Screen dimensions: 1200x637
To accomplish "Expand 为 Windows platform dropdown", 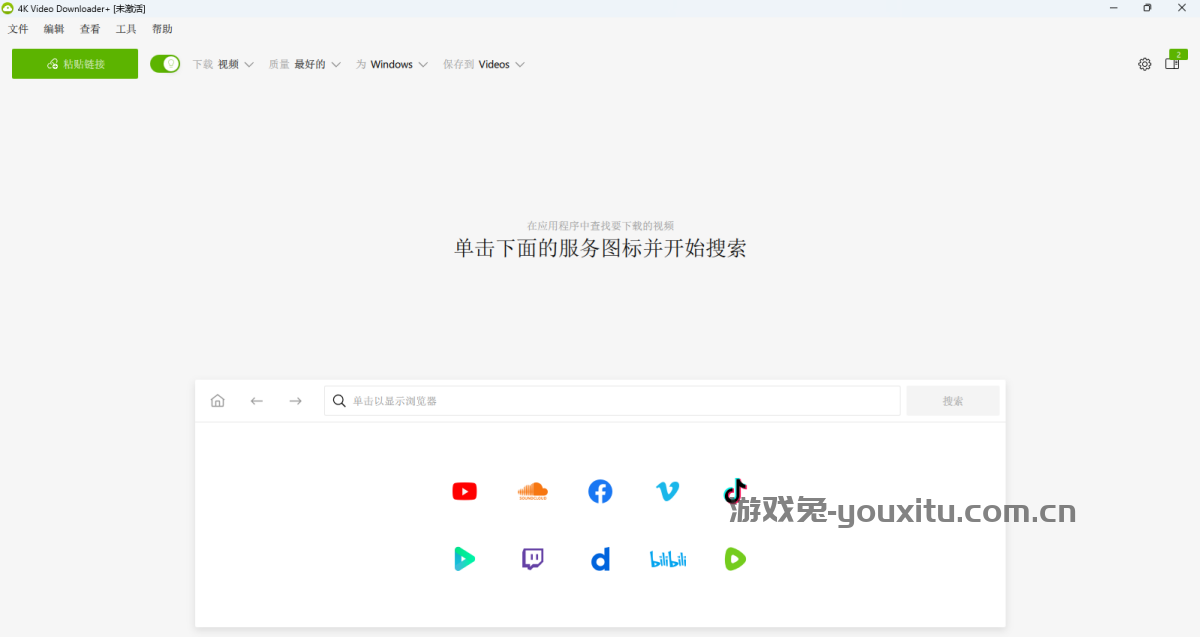I will click(x=392, y=64).
